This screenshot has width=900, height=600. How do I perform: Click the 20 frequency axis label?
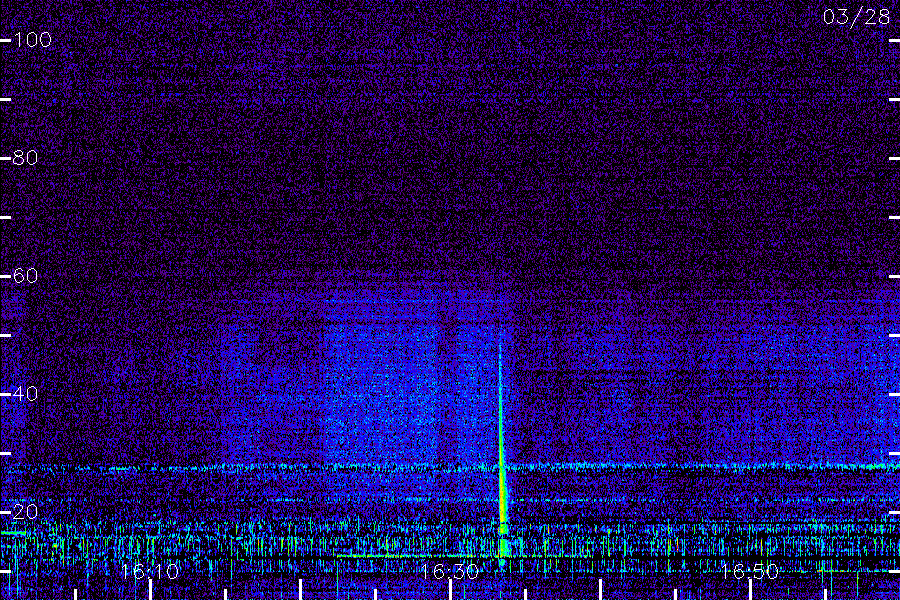click(x=25, y=512)
